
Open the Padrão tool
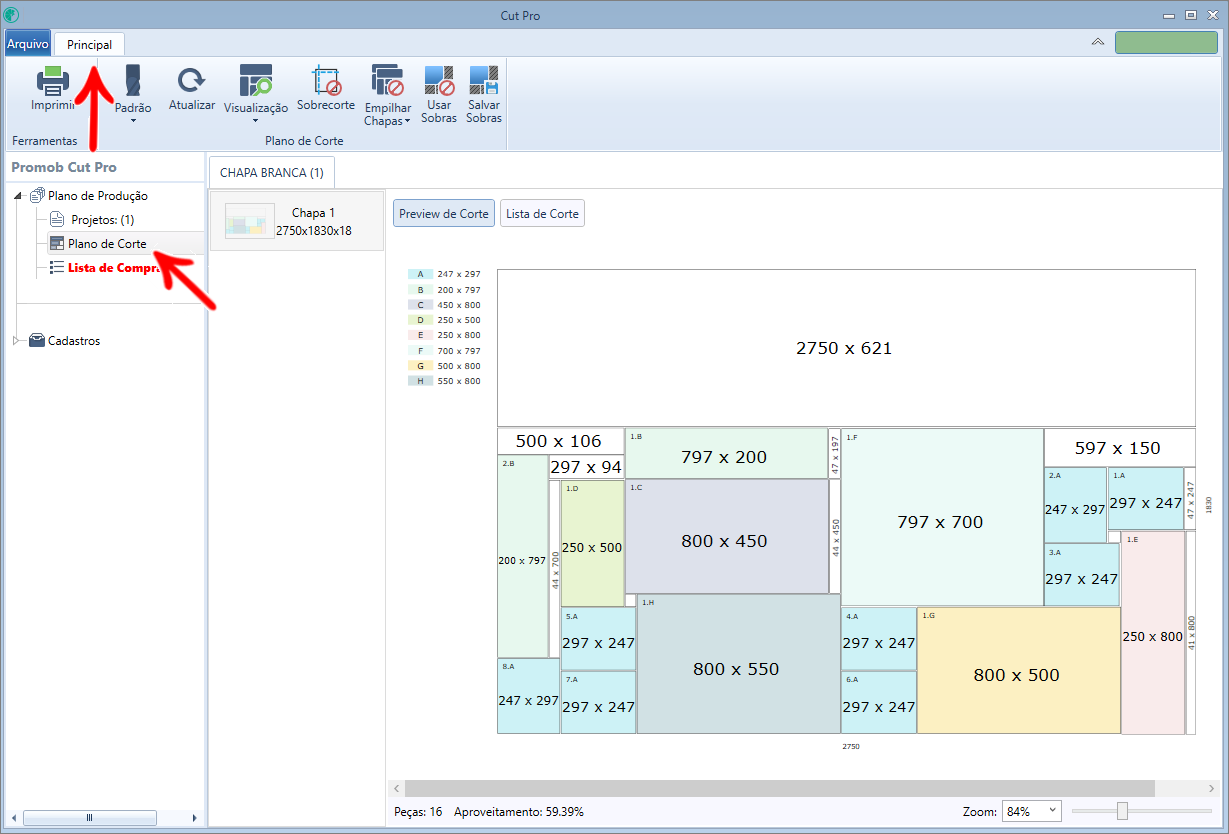pyautogui.click(x=133, y=92)
